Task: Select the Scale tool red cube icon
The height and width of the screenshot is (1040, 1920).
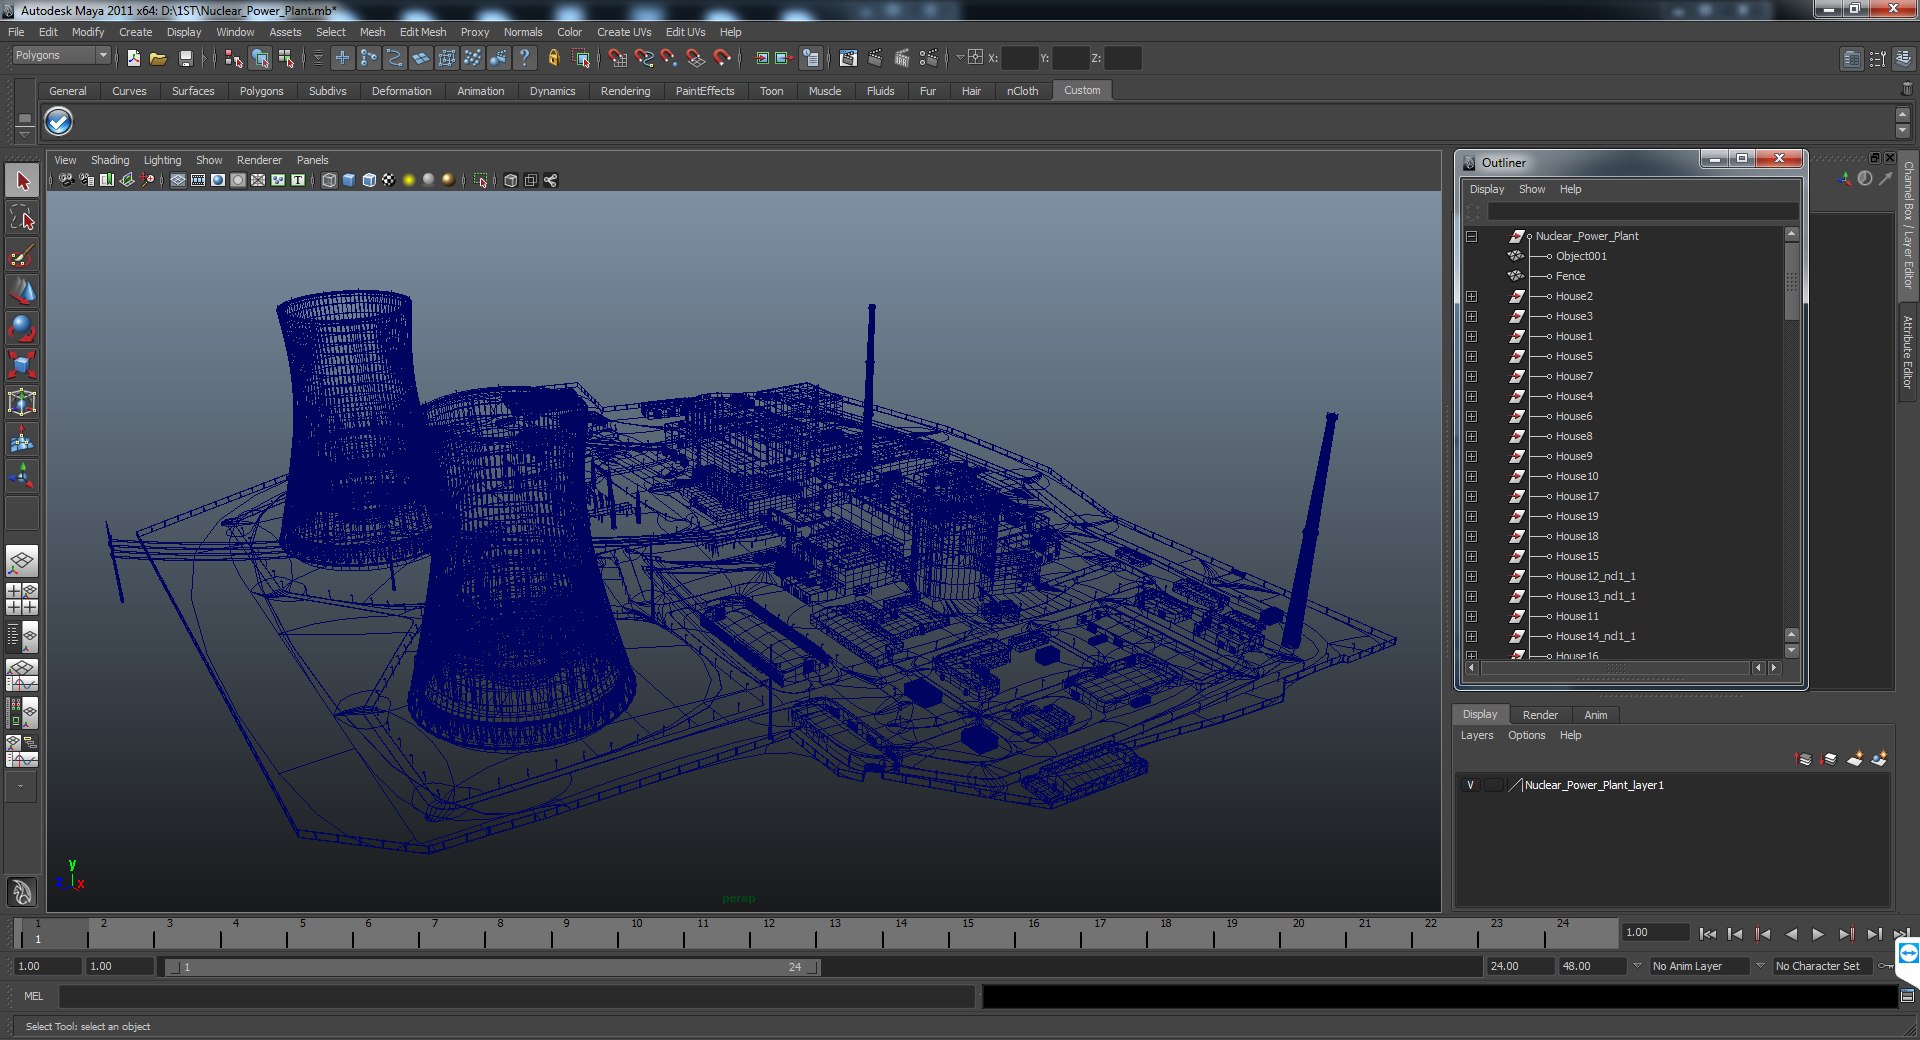Action: 22,365
